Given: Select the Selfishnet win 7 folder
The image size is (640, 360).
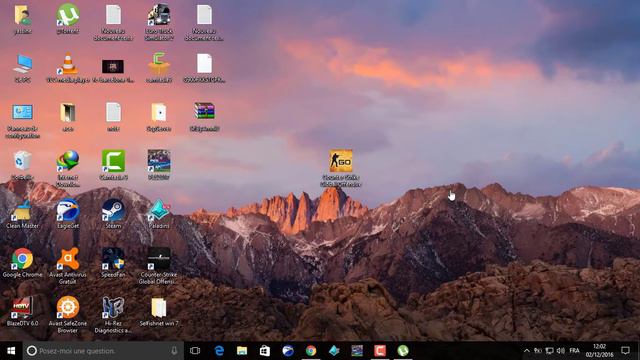Looking at the screenshot, I should pos(159,307).
